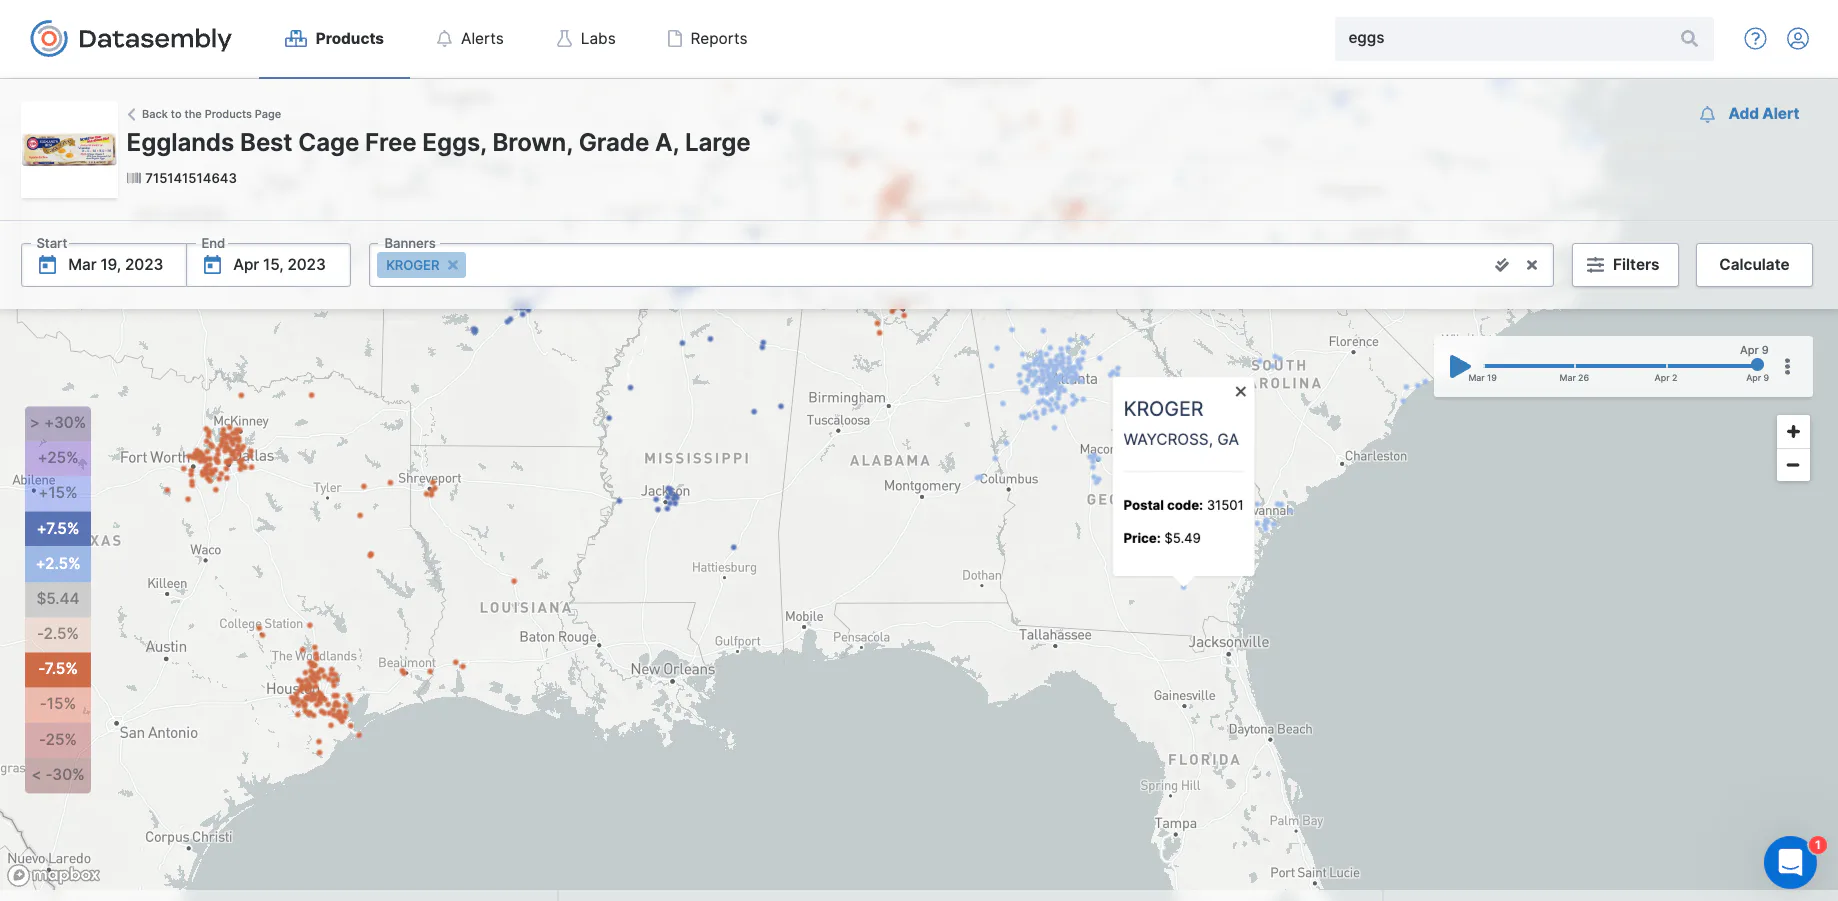Click the San Antonio map label

(159, 733)
